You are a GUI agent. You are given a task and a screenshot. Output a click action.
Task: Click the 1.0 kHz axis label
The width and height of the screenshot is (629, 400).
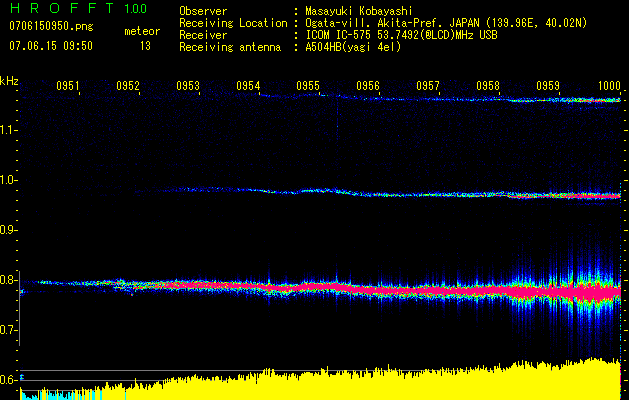coord(9,181)
